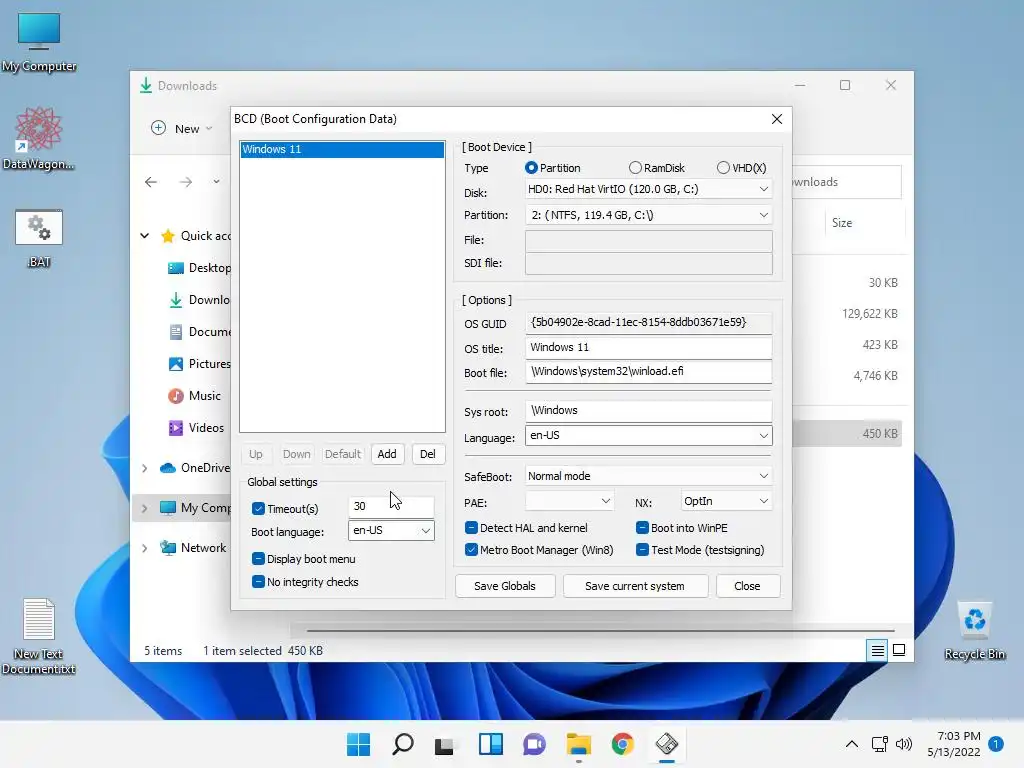Viewport: 1024px width, 768px height.
Task: Toggle No integrity checks checkbox
Action: click(259, 582)
